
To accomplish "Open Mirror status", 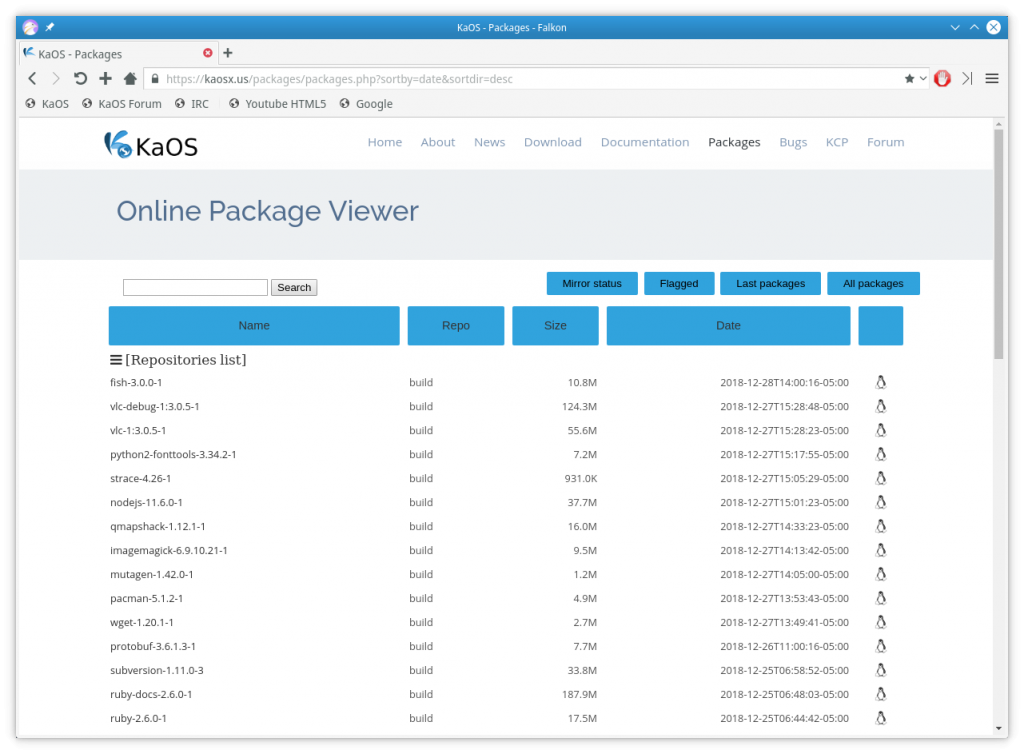I will tap(592, 283).
